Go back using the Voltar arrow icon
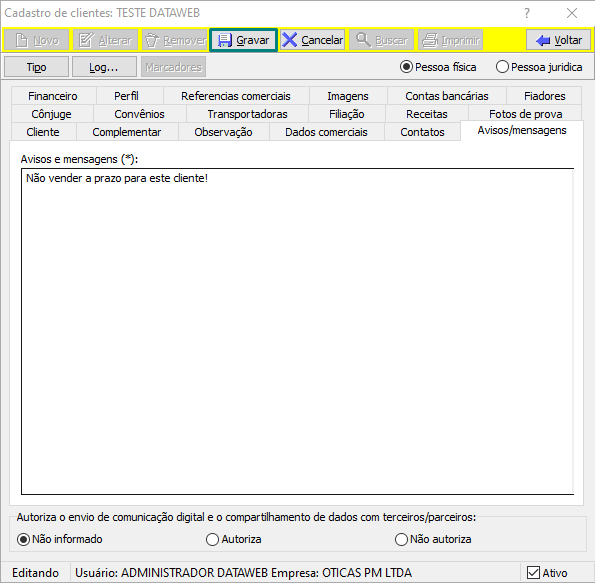595x583 pixels. [543, 40]
